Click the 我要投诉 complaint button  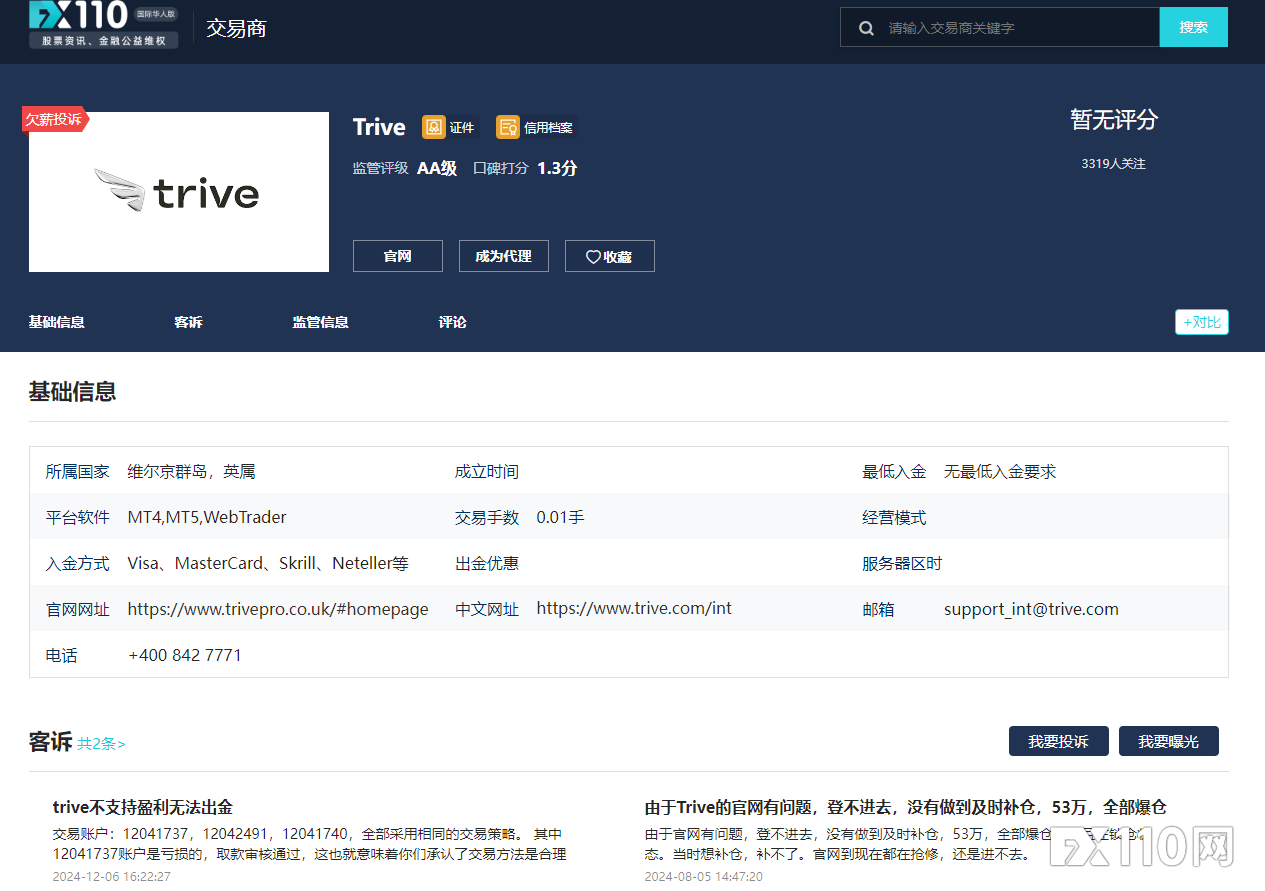coord(1058,741)
